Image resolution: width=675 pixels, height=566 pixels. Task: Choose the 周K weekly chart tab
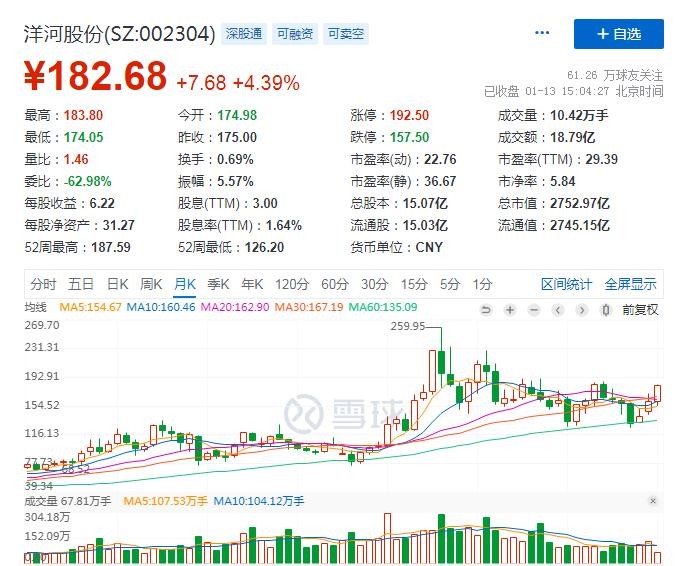[151, 284]
